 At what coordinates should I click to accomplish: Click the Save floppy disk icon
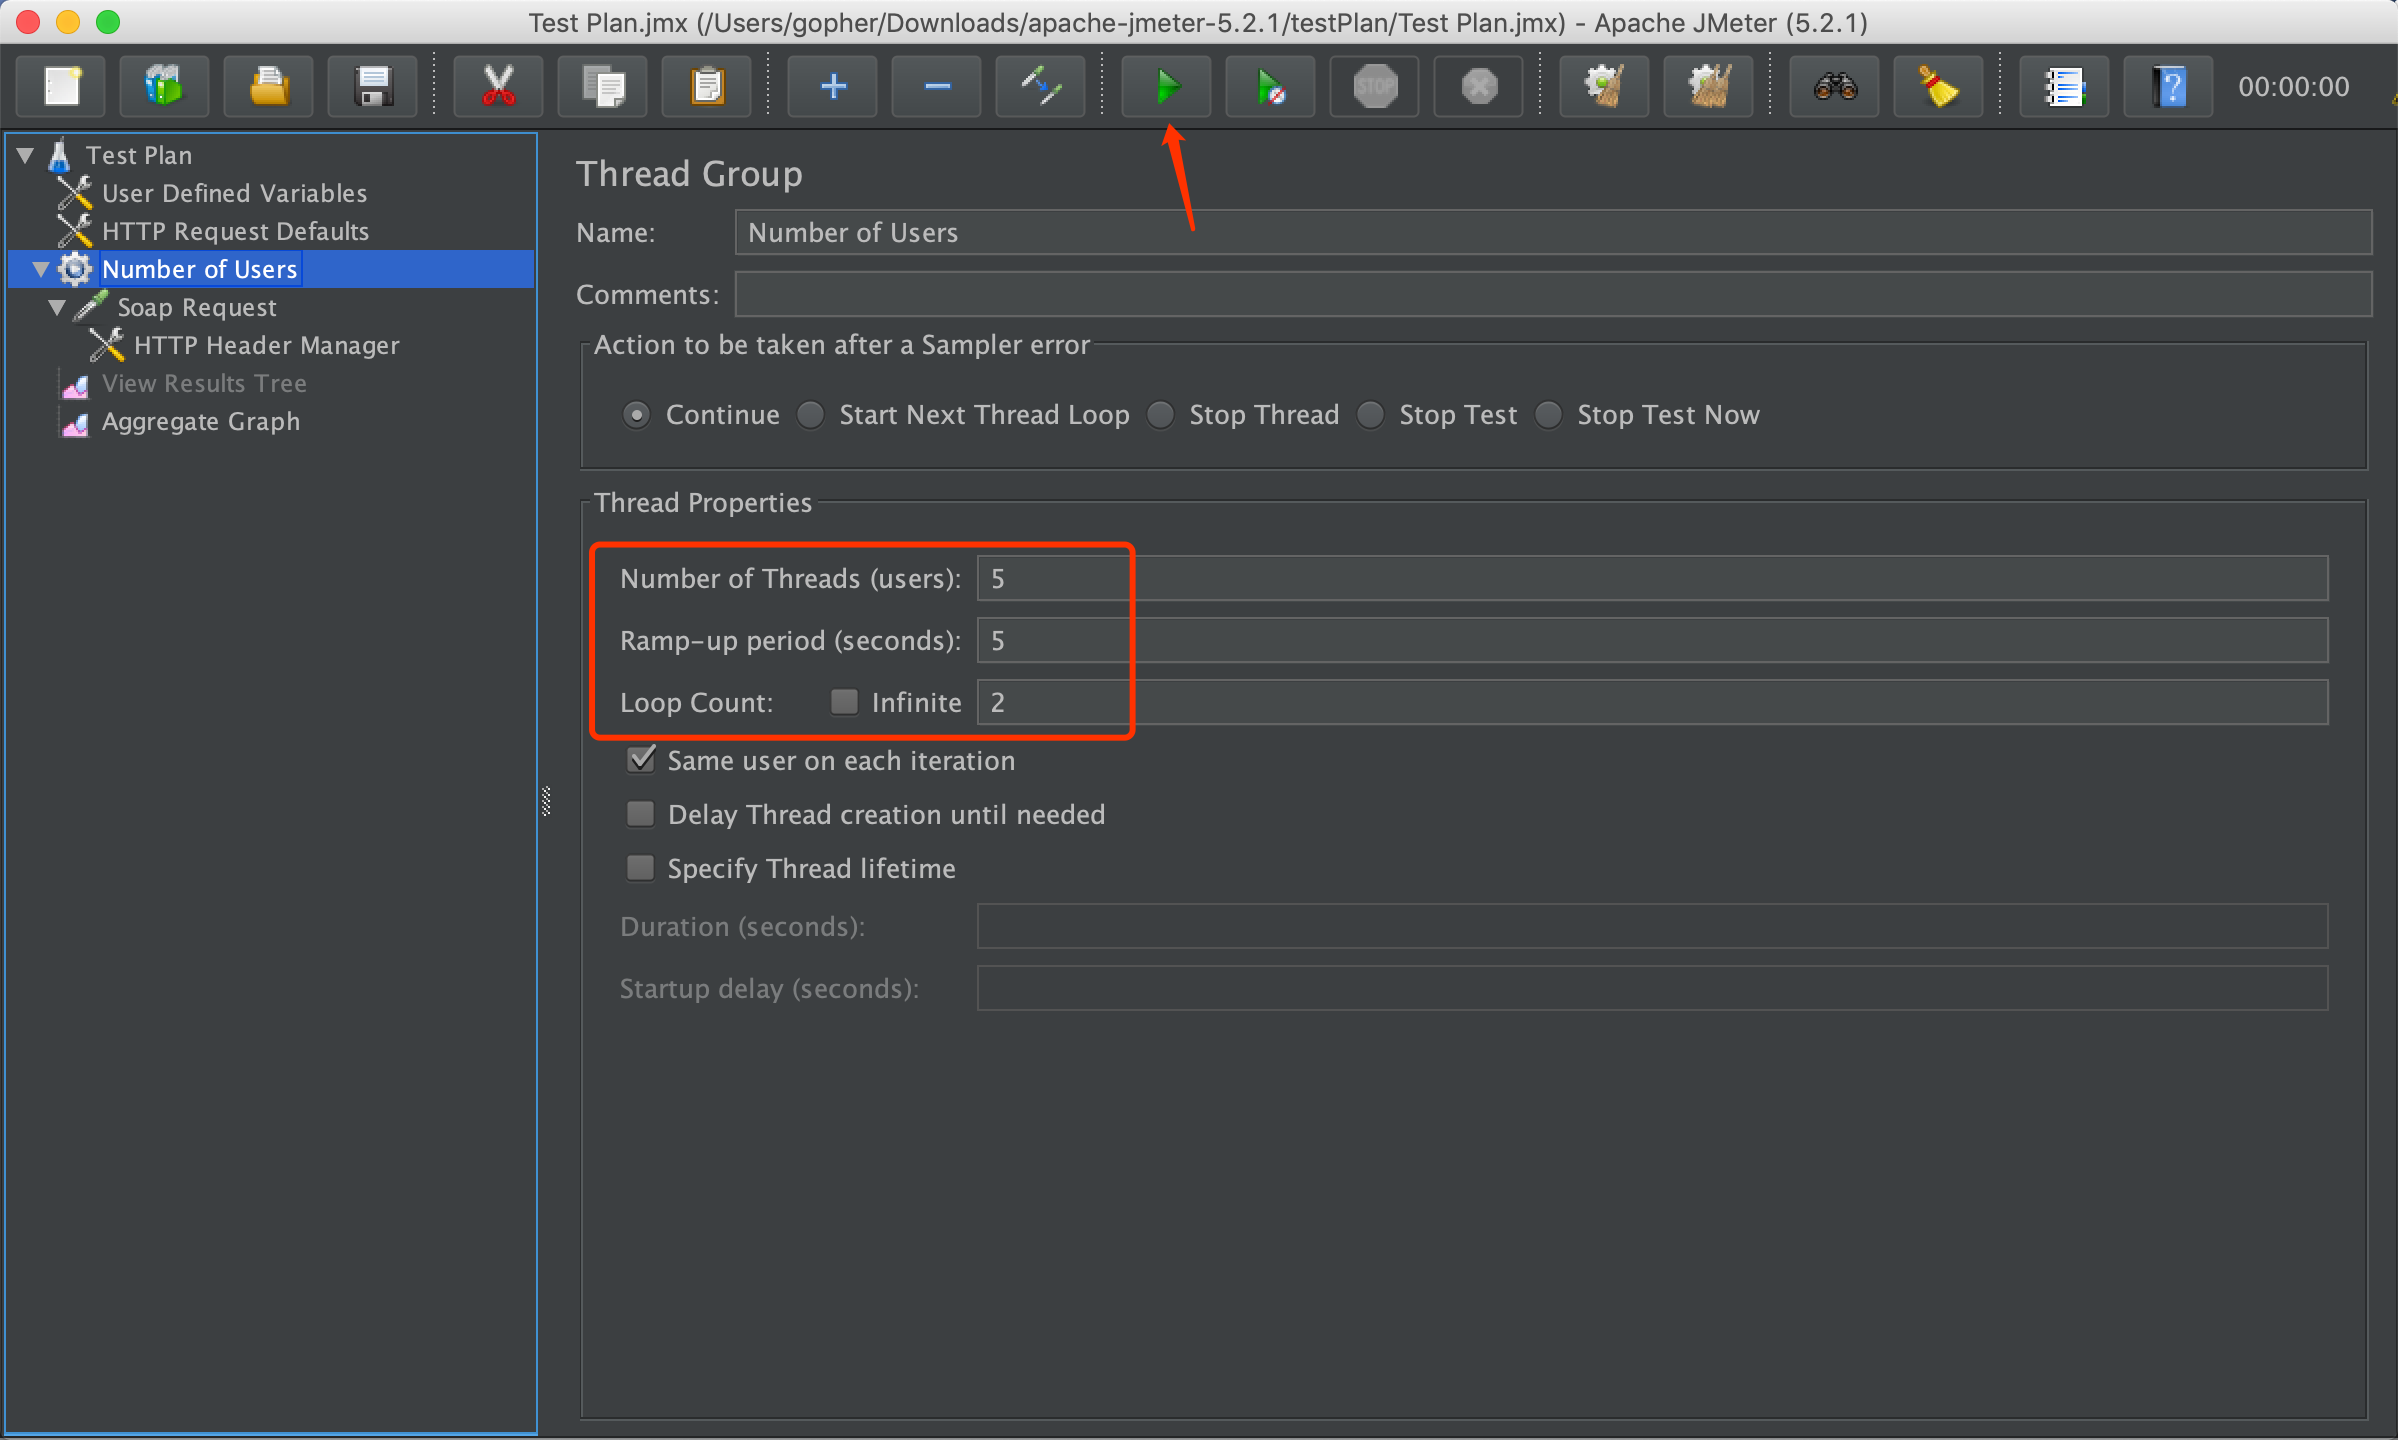373,87
